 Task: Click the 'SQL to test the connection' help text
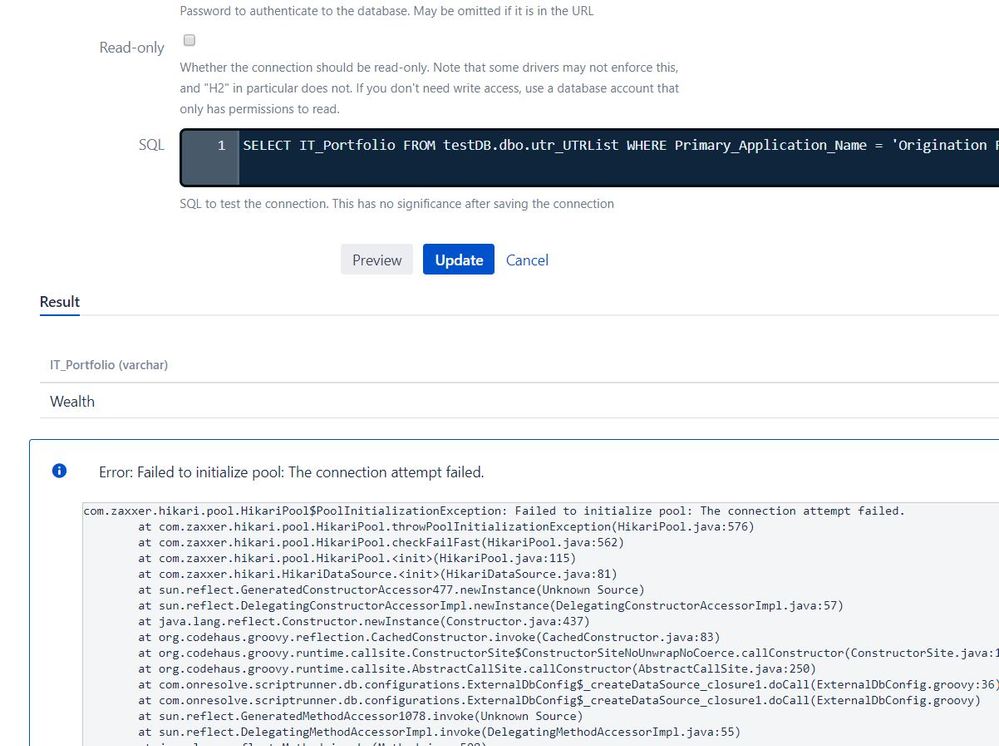[x=397, y=204]
